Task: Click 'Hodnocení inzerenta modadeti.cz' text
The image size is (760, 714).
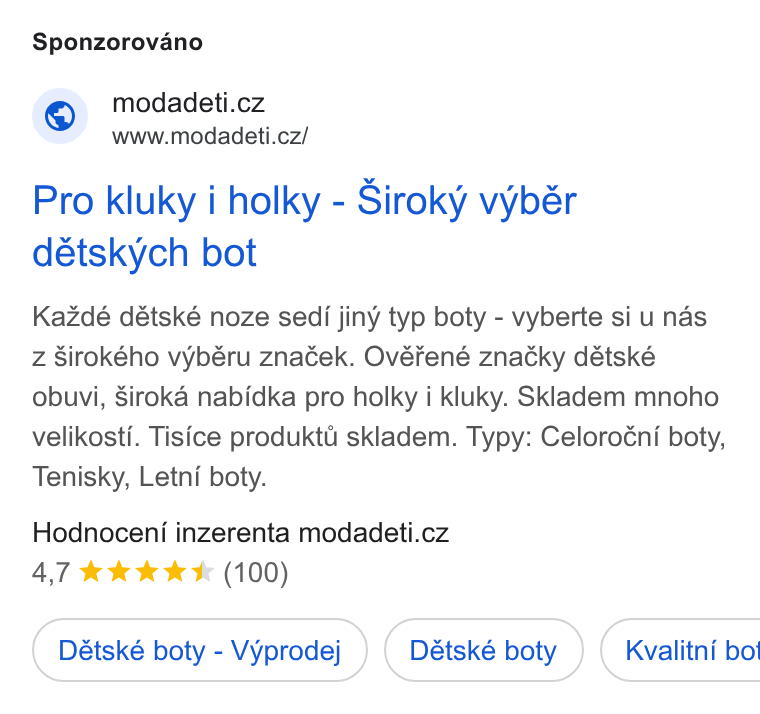Action: (240, 533)
